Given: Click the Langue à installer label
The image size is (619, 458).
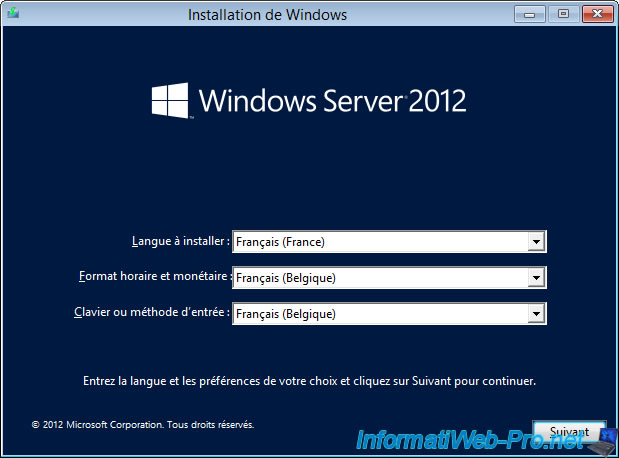Looking at the screenshot, I should (180, 241).
